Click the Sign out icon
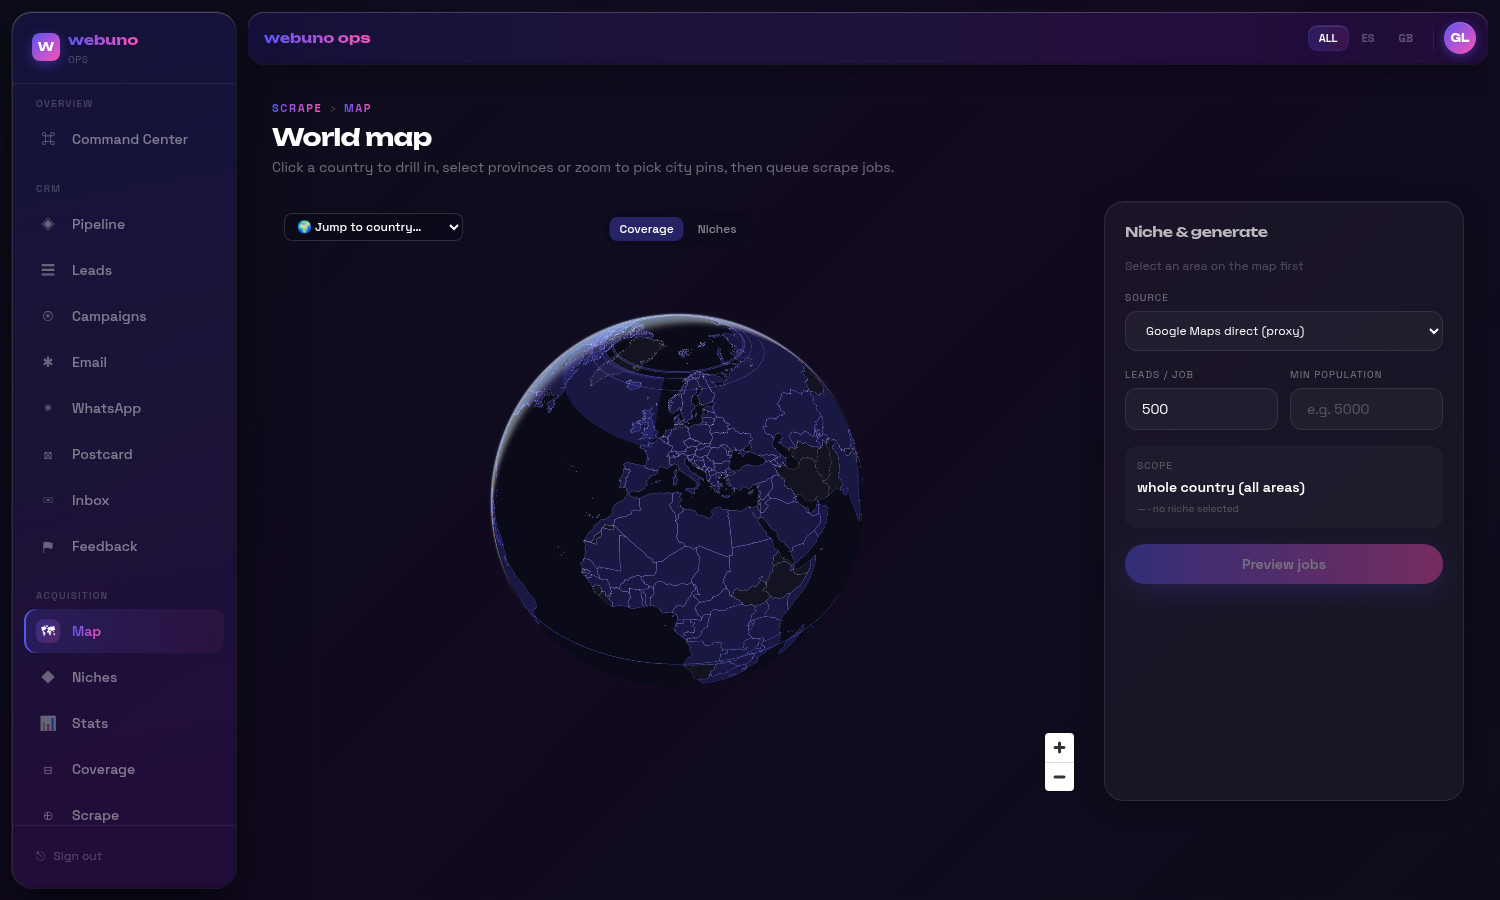This screenshot has width=1500, height=900. 41,856
